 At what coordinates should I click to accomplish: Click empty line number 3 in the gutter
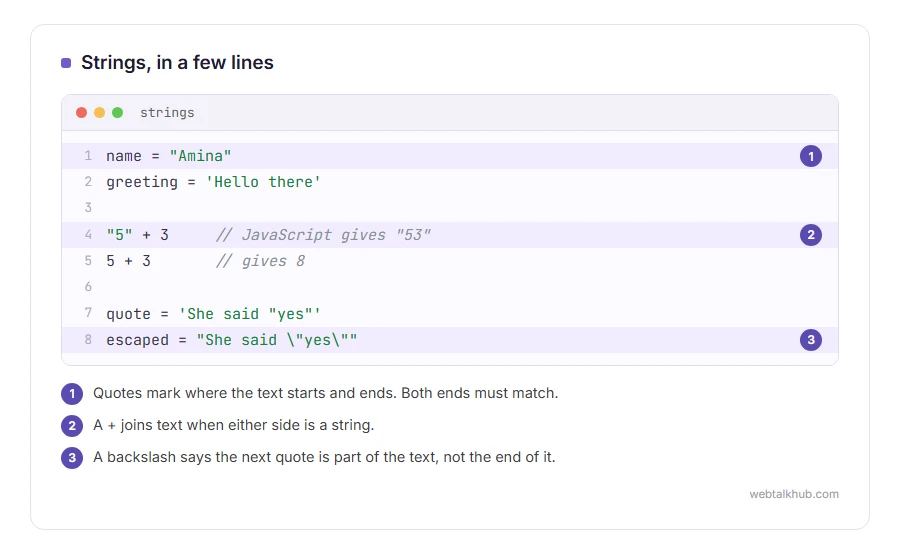(88, 208)
